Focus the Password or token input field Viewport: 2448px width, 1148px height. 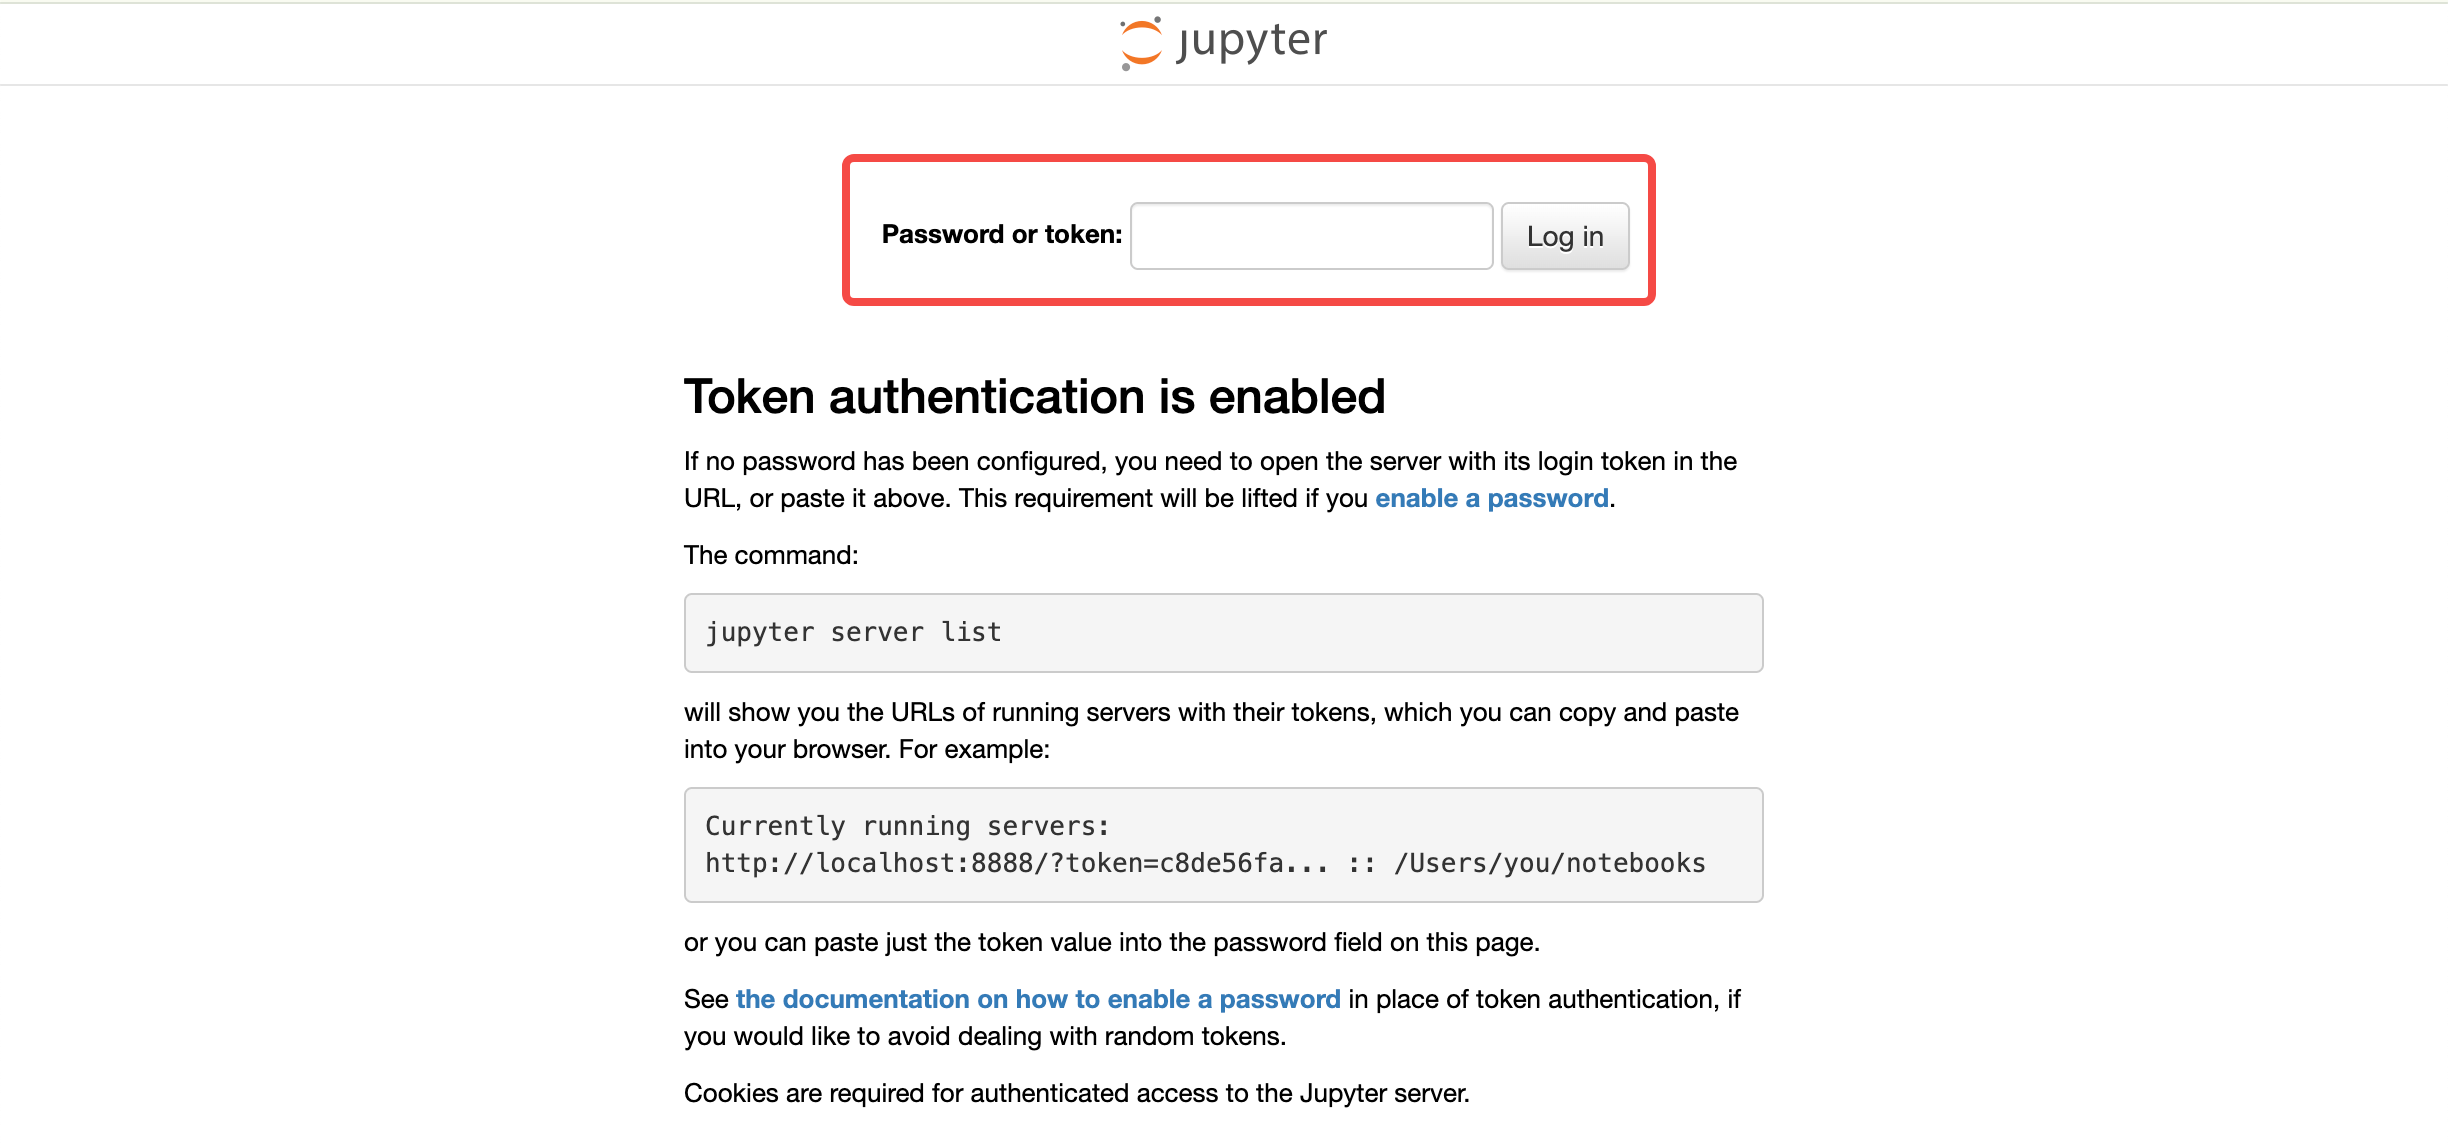[x=1311, y=236]
